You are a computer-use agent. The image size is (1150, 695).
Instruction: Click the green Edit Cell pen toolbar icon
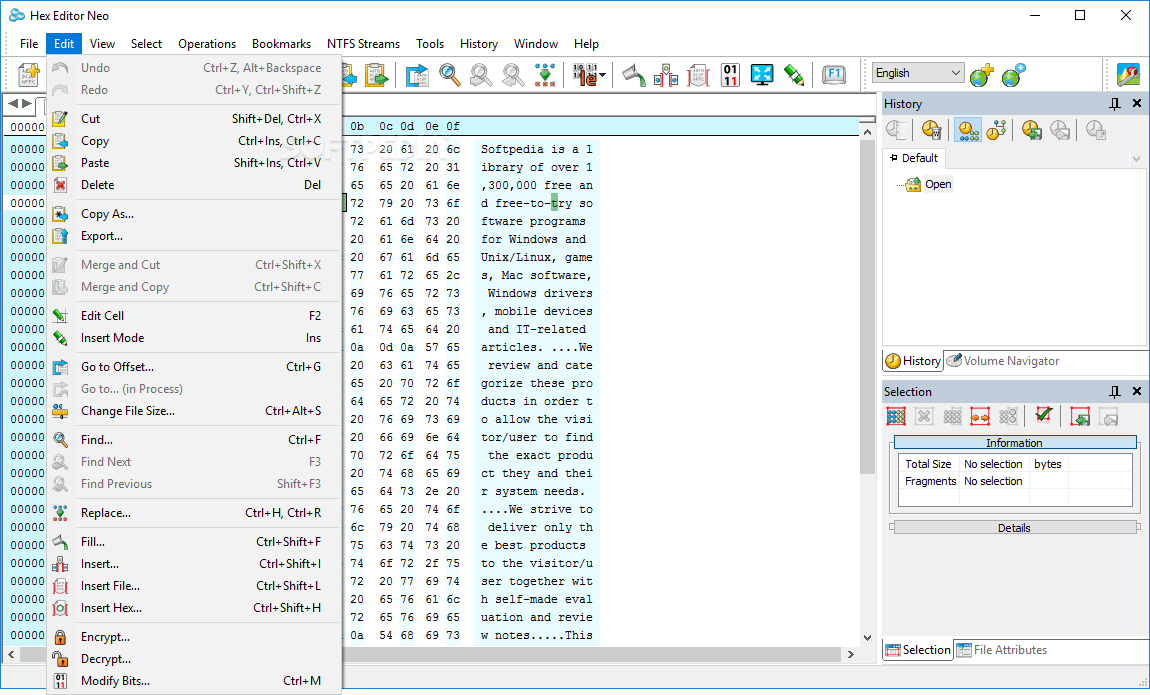794,74
